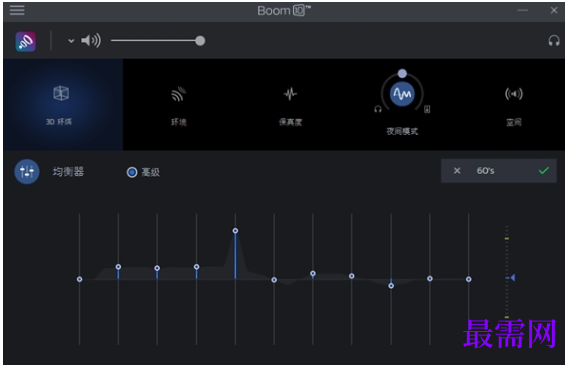
Task: Click the tallest equalizer band handle
Action: tap(235, 231)
